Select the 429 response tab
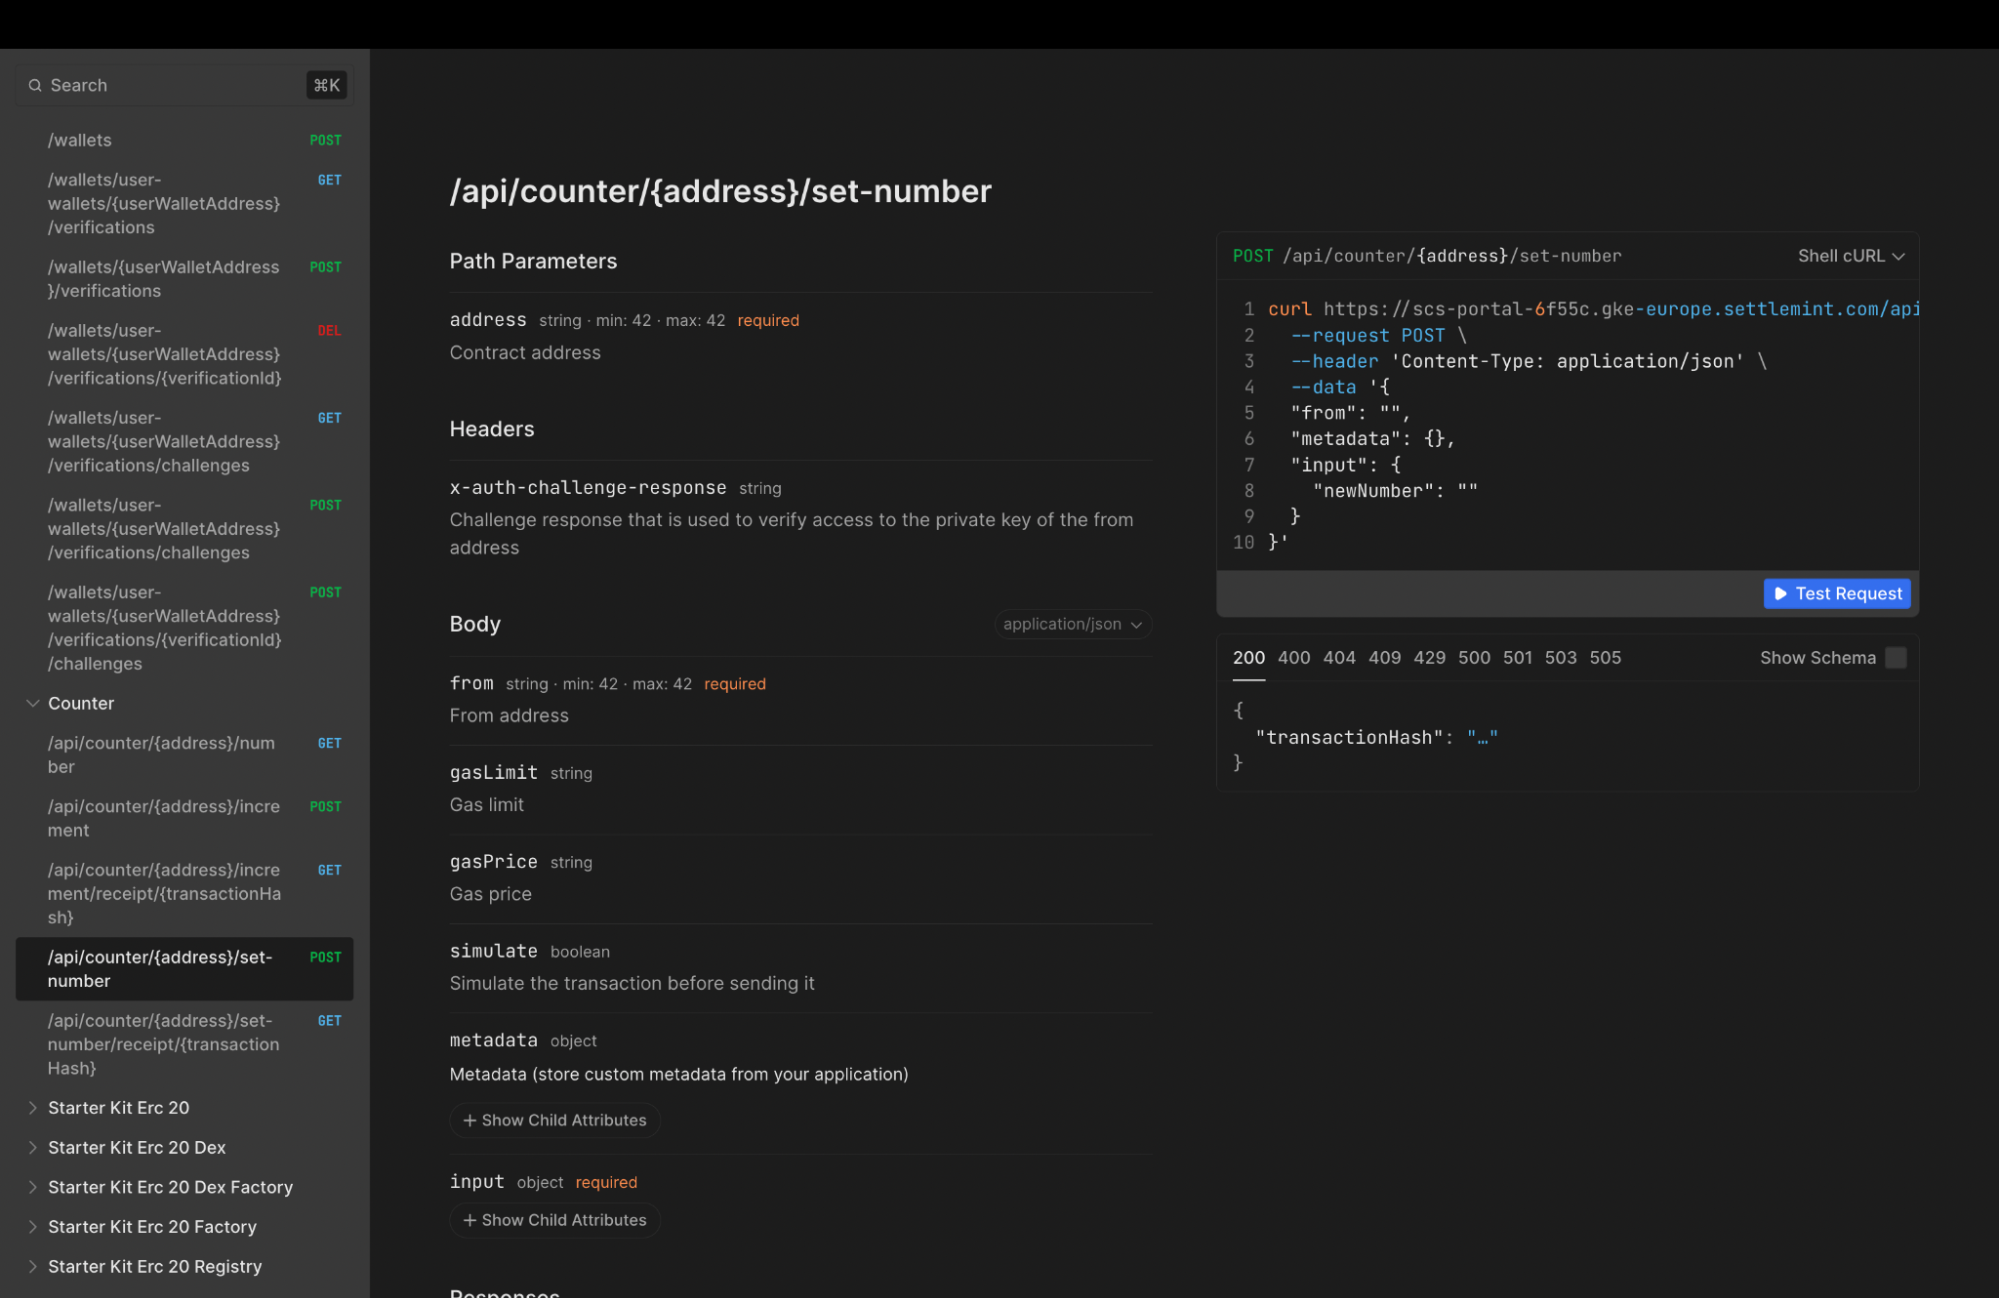This screenshot has height=1299, width=1999. [1429, 658]
